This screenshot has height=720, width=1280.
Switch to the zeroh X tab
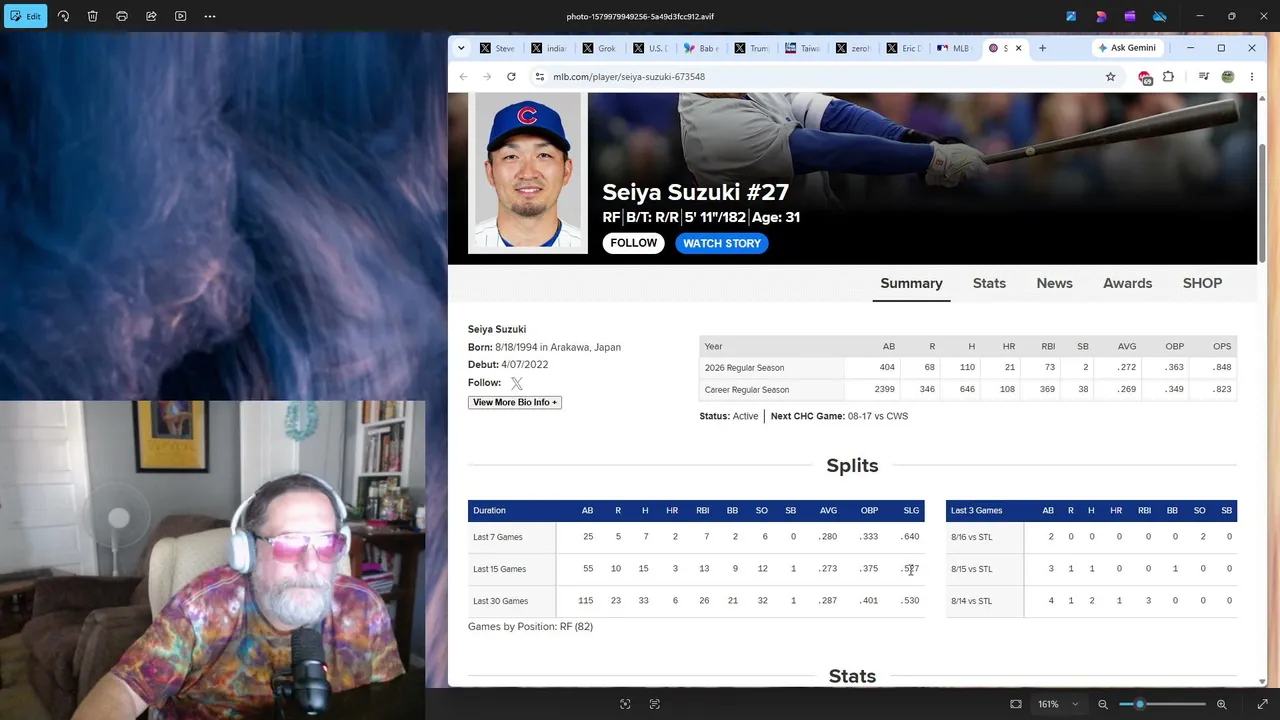[x=853, y=48]
